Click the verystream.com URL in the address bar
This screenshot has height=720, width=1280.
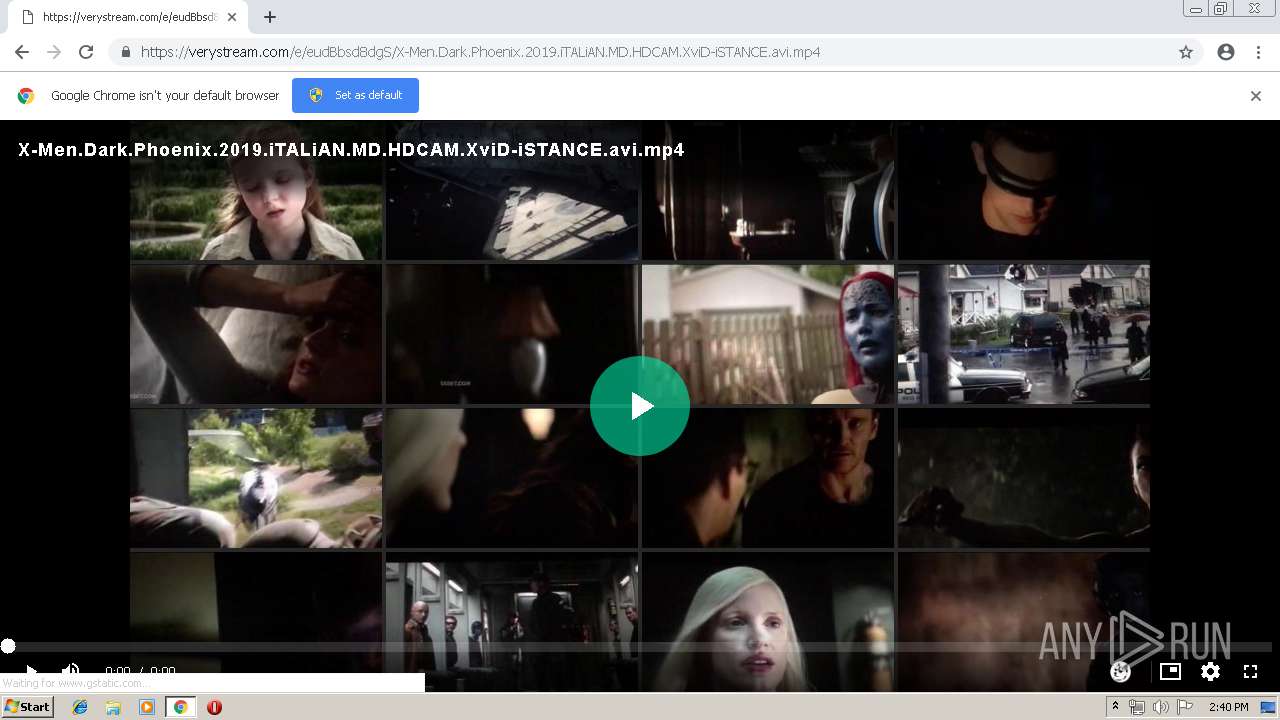pyautogui.click(x=480, y=52)
